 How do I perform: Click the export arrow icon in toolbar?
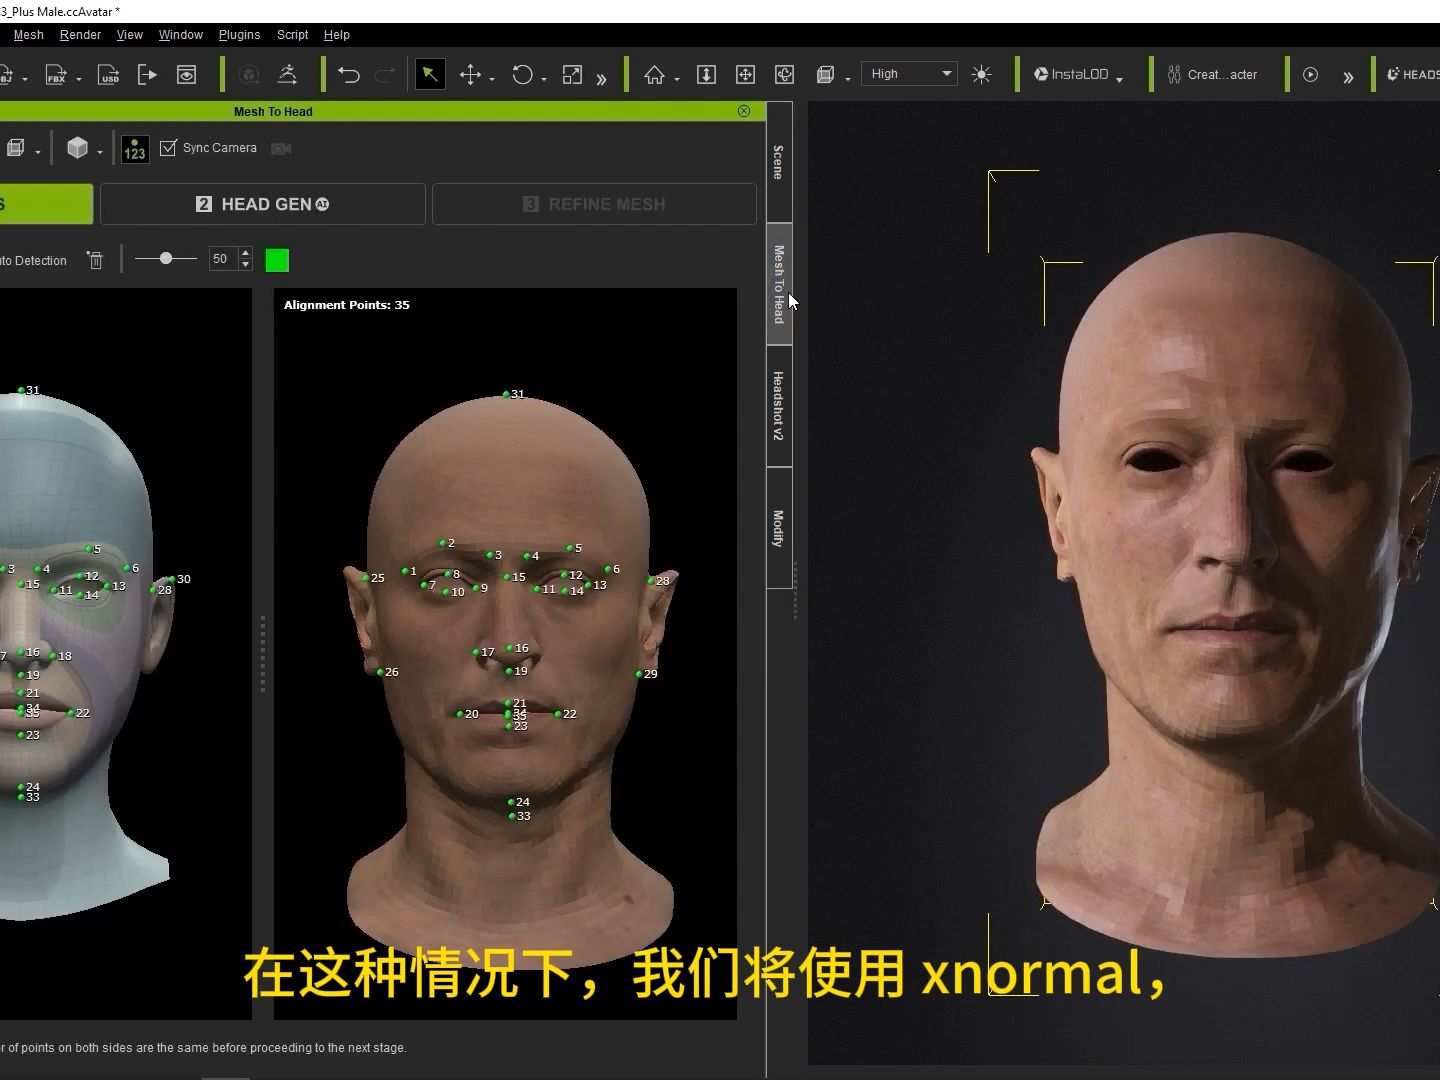147,75
